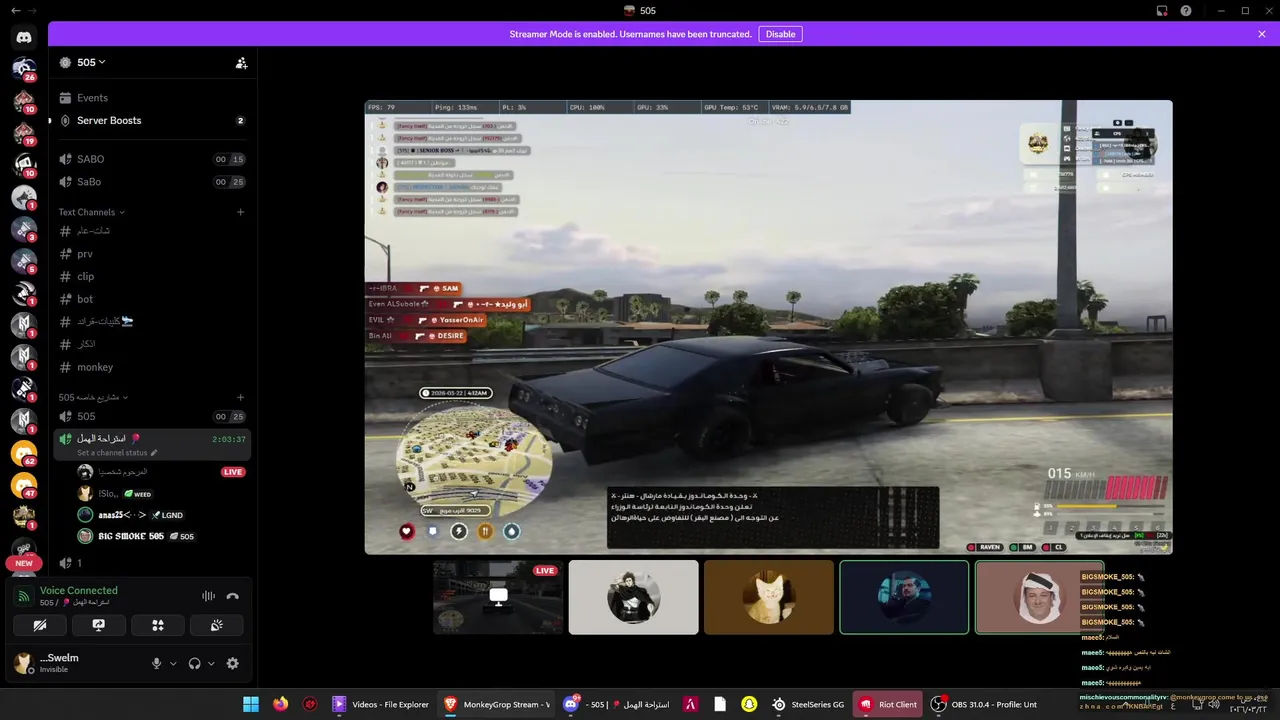Open headphone output options arrow
Screen dimensions: 1280x720
211,663
